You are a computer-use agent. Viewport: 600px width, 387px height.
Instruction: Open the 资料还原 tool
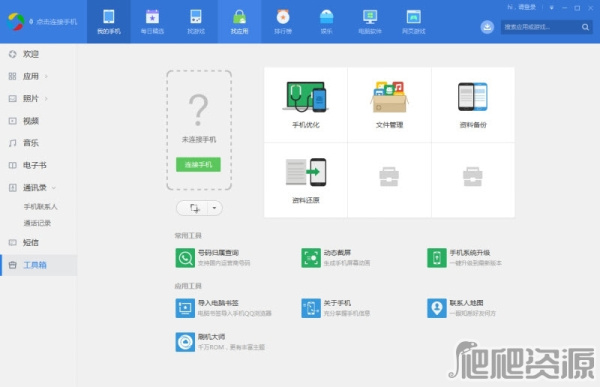pos(306,180)
